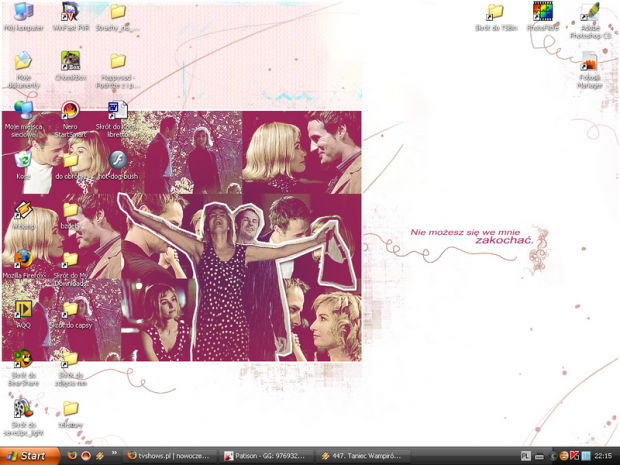Switch to tvshows.pl Firefox taskbar window
Viewport: 620px width, 465px height.
click(x=167, y=456)
